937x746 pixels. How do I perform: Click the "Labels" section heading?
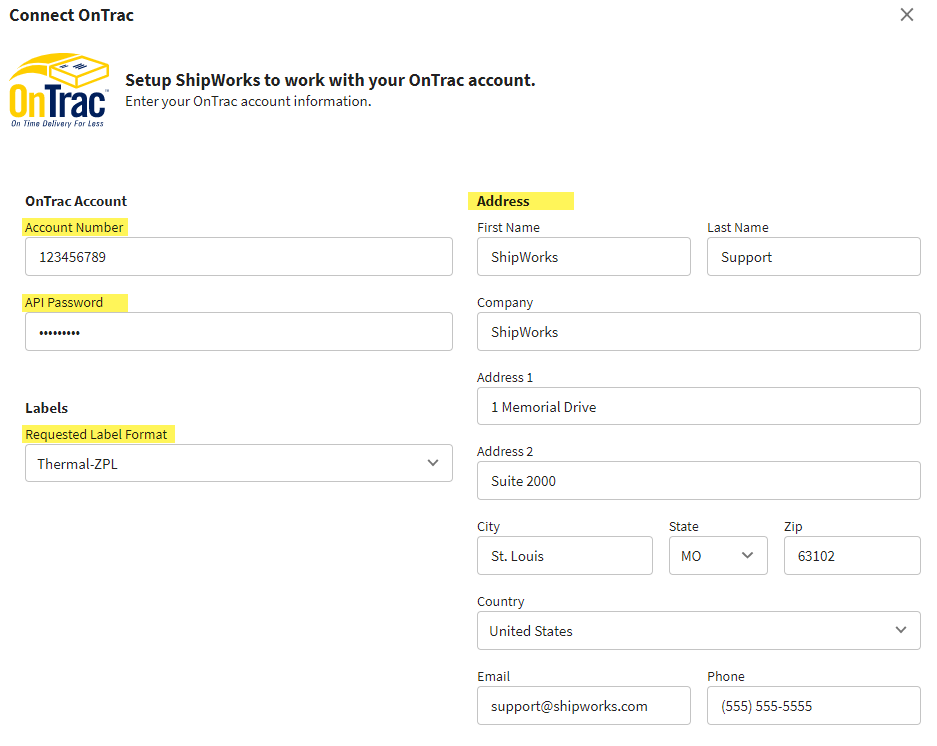click(47, 408)
